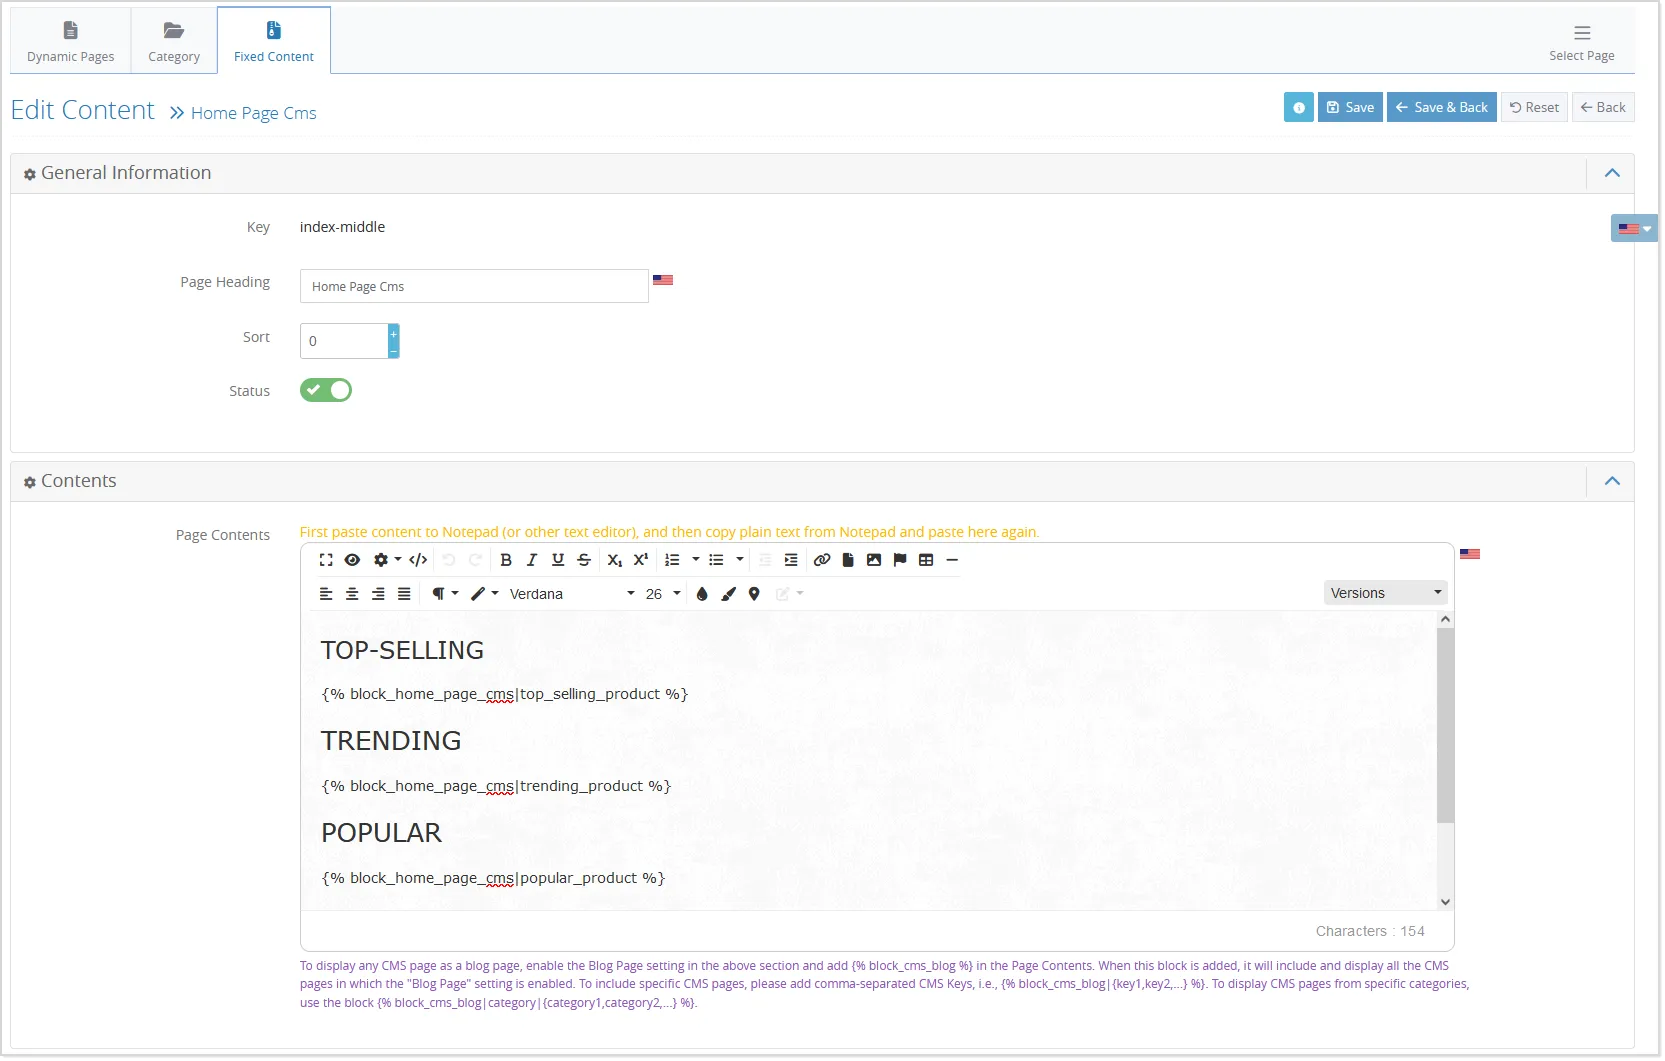Apply strikethrough formatting
The image size is (1665, 1061).
point(584,561)
